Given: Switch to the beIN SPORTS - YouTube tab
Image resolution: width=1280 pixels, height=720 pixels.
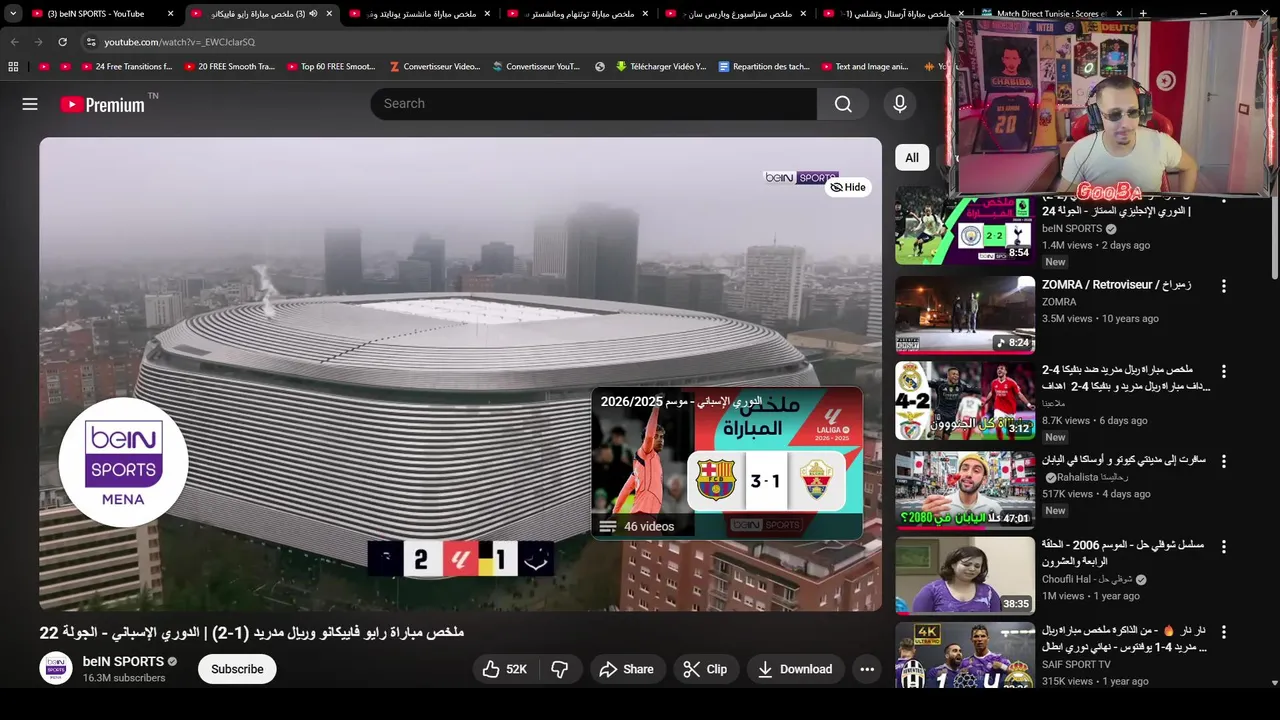Looking at the screenshot, I should 95,14.
